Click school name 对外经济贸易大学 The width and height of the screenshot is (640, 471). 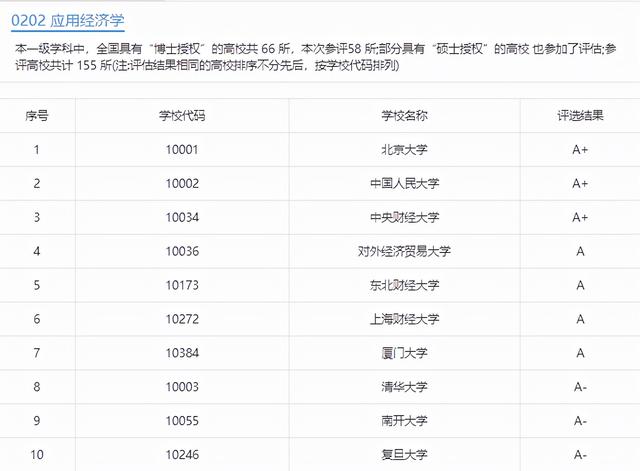tap(404, 251)
